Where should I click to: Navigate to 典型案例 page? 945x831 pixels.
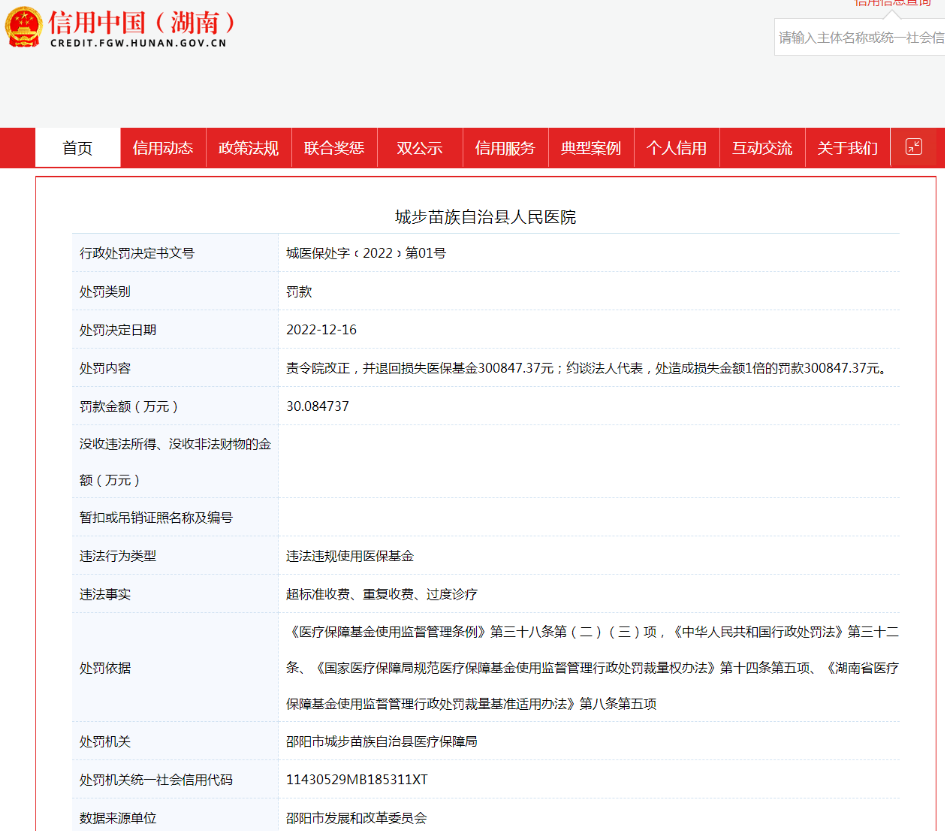tap(590, 148)
